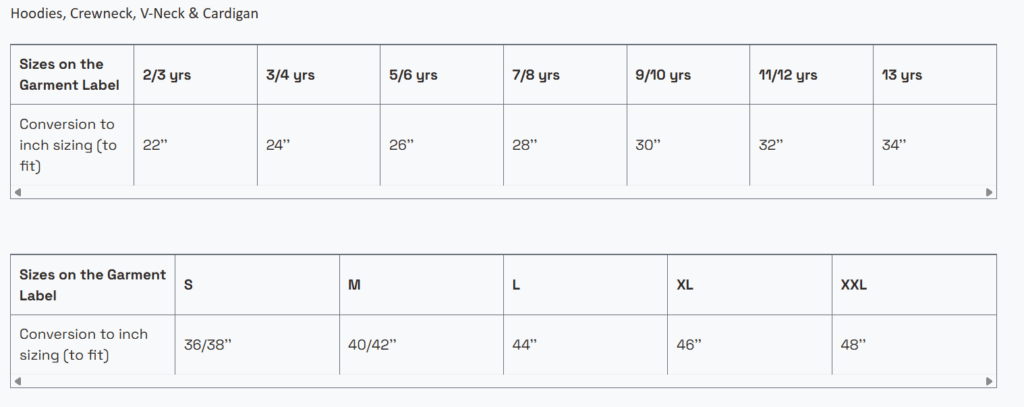Click the M size header cell
1024x407 pixels.
[354, 285]
